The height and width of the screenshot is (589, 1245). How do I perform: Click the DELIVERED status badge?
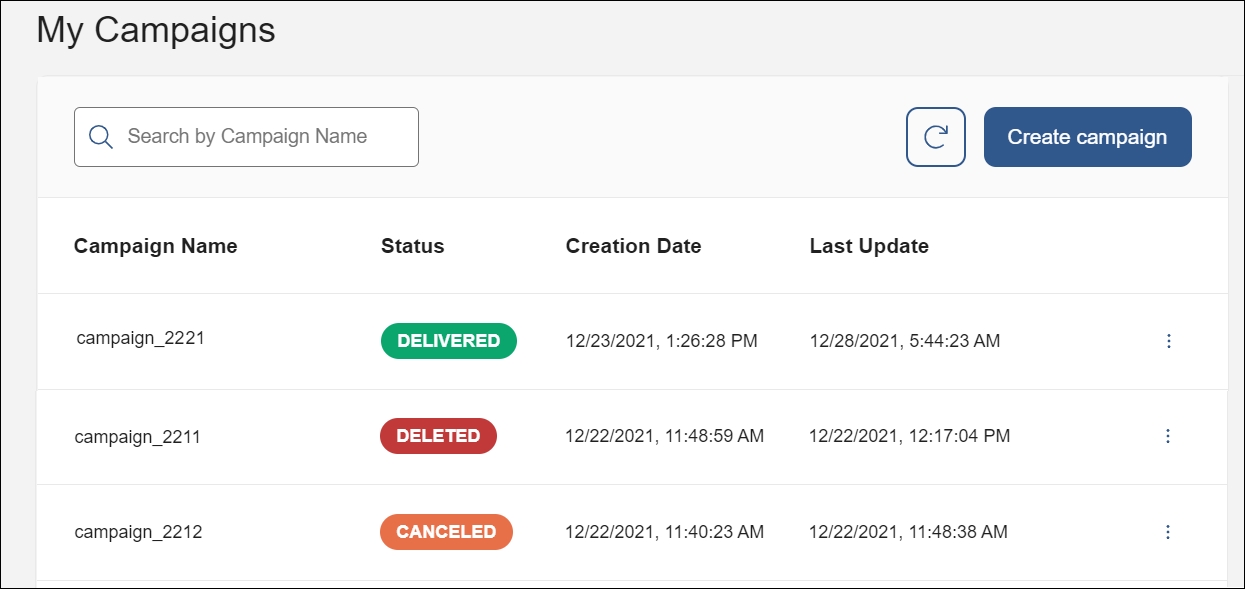(x=448, y=341)
